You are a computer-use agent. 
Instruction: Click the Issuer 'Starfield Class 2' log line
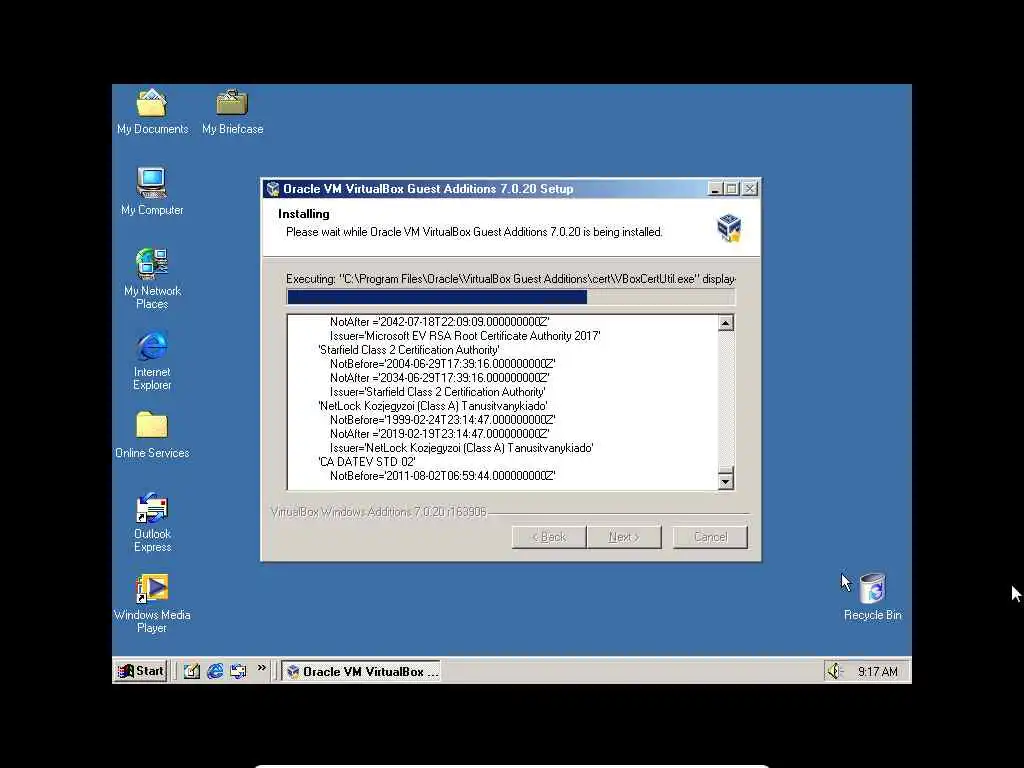point(438,392)
